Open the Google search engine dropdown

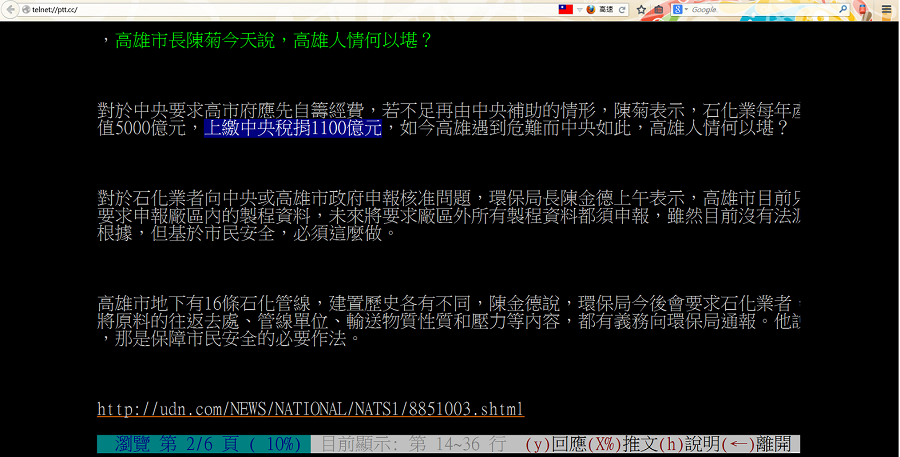[x=680, y=10]
